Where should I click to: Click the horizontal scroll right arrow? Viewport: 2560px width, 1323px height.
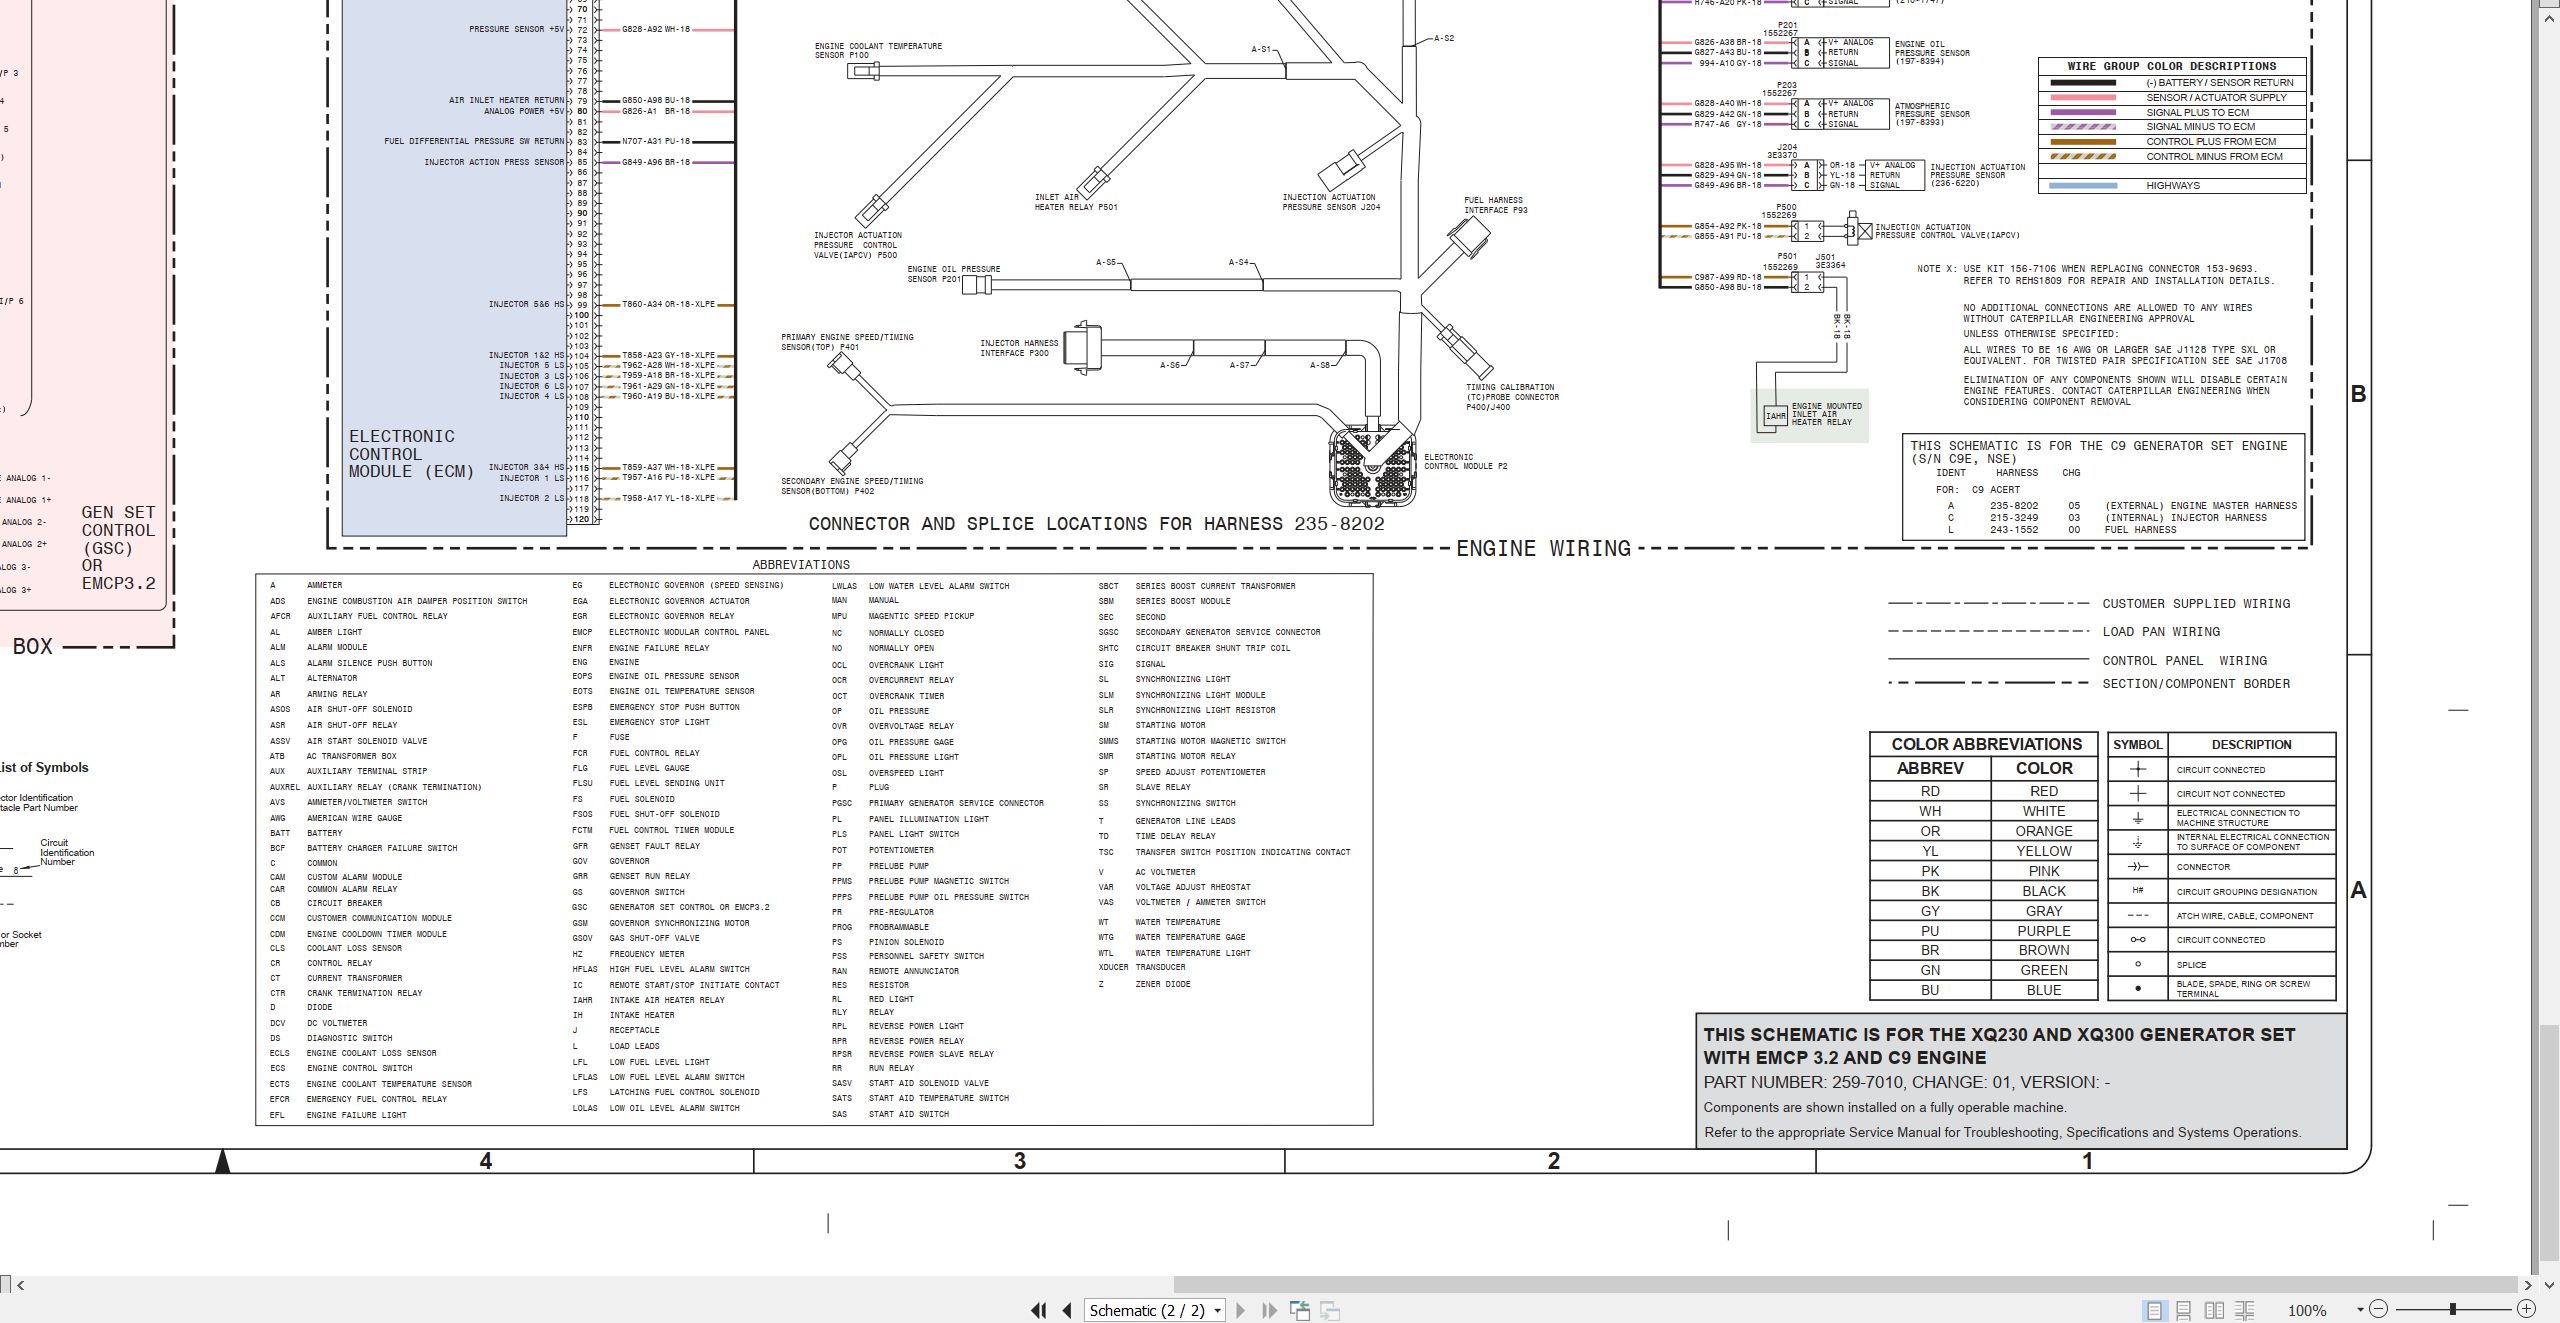click(2528, 1285)
